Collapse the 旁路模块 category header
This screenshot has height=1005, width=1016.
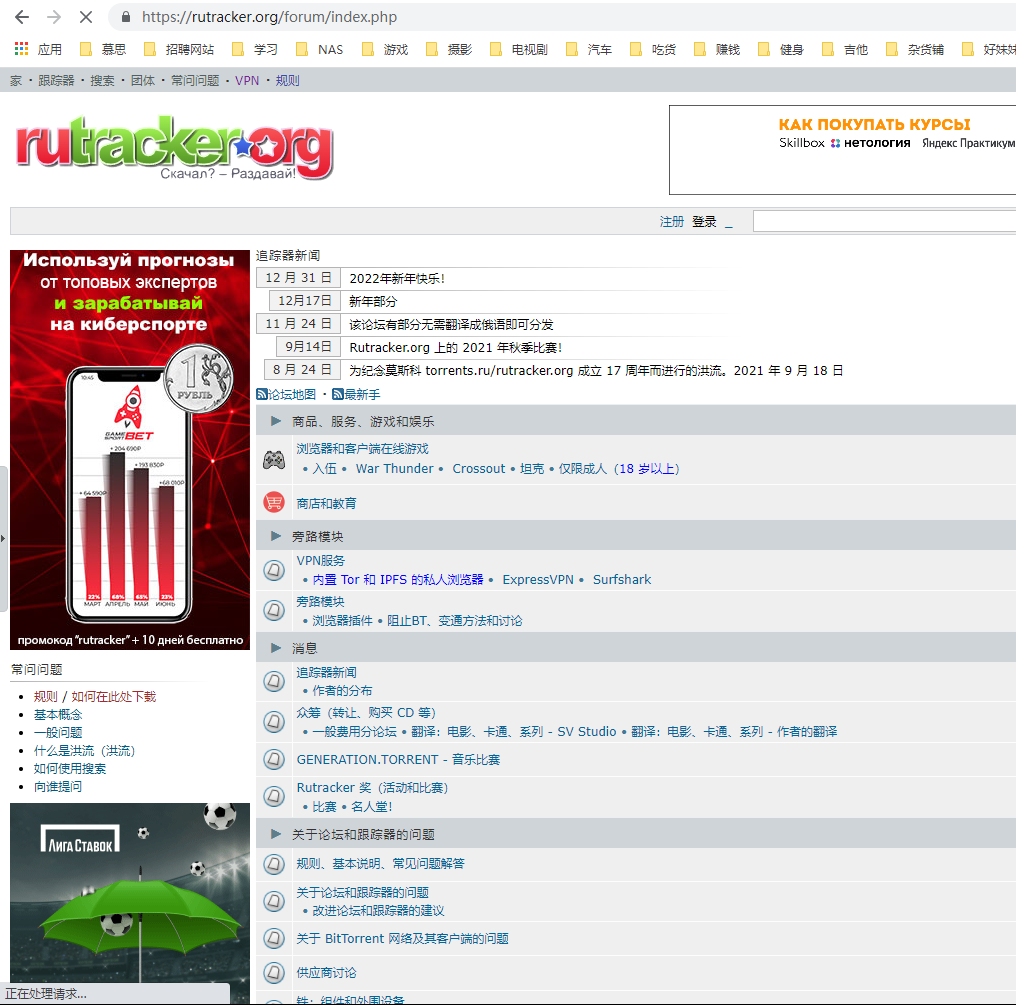(276, 537)
